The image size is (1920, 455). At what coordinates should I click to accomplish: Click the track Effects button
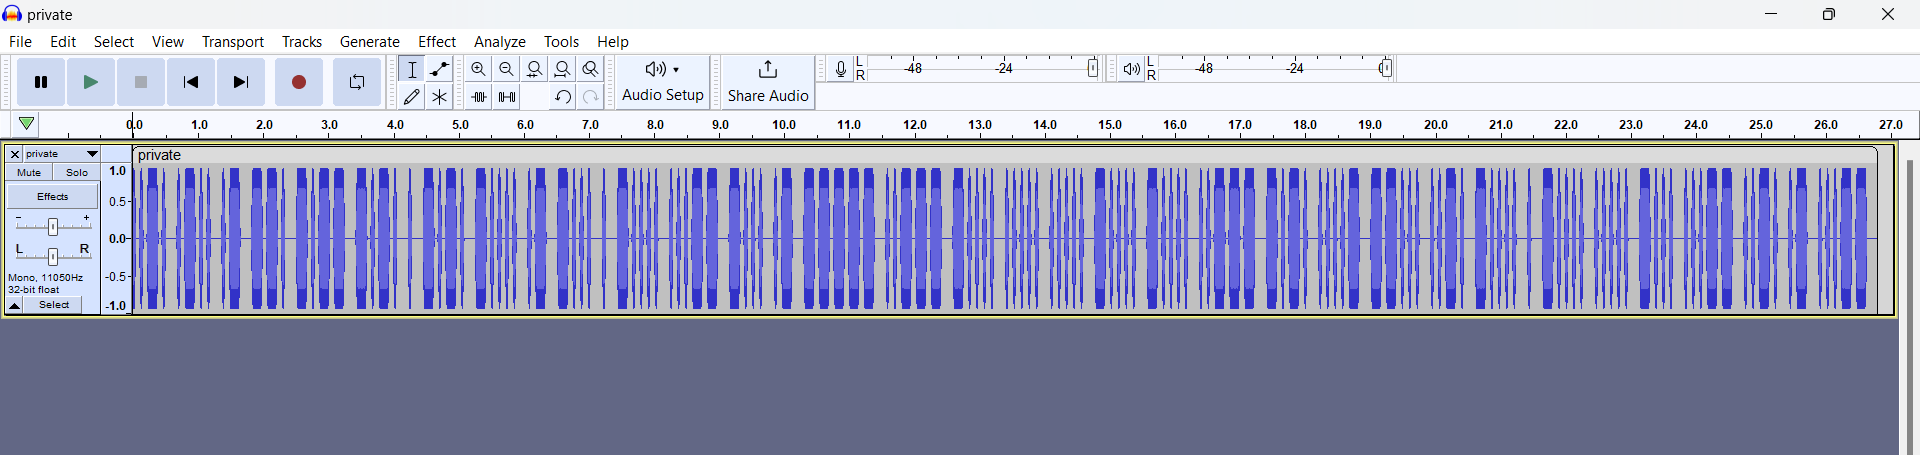[53, 197]
